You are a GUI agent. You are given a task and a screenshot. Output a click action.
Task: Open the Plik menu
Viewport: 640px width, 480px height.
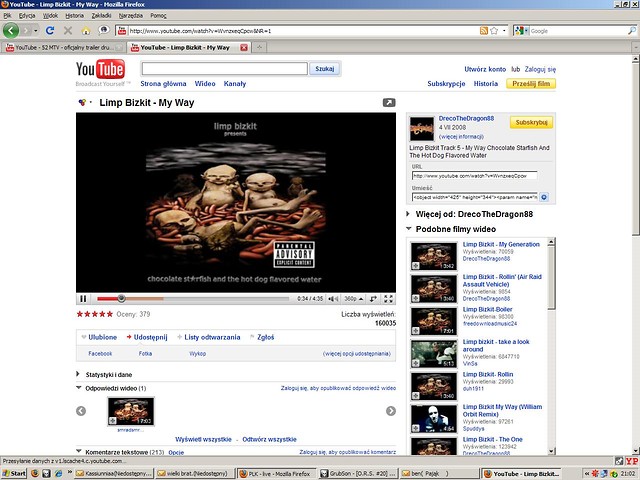(7, 16)
